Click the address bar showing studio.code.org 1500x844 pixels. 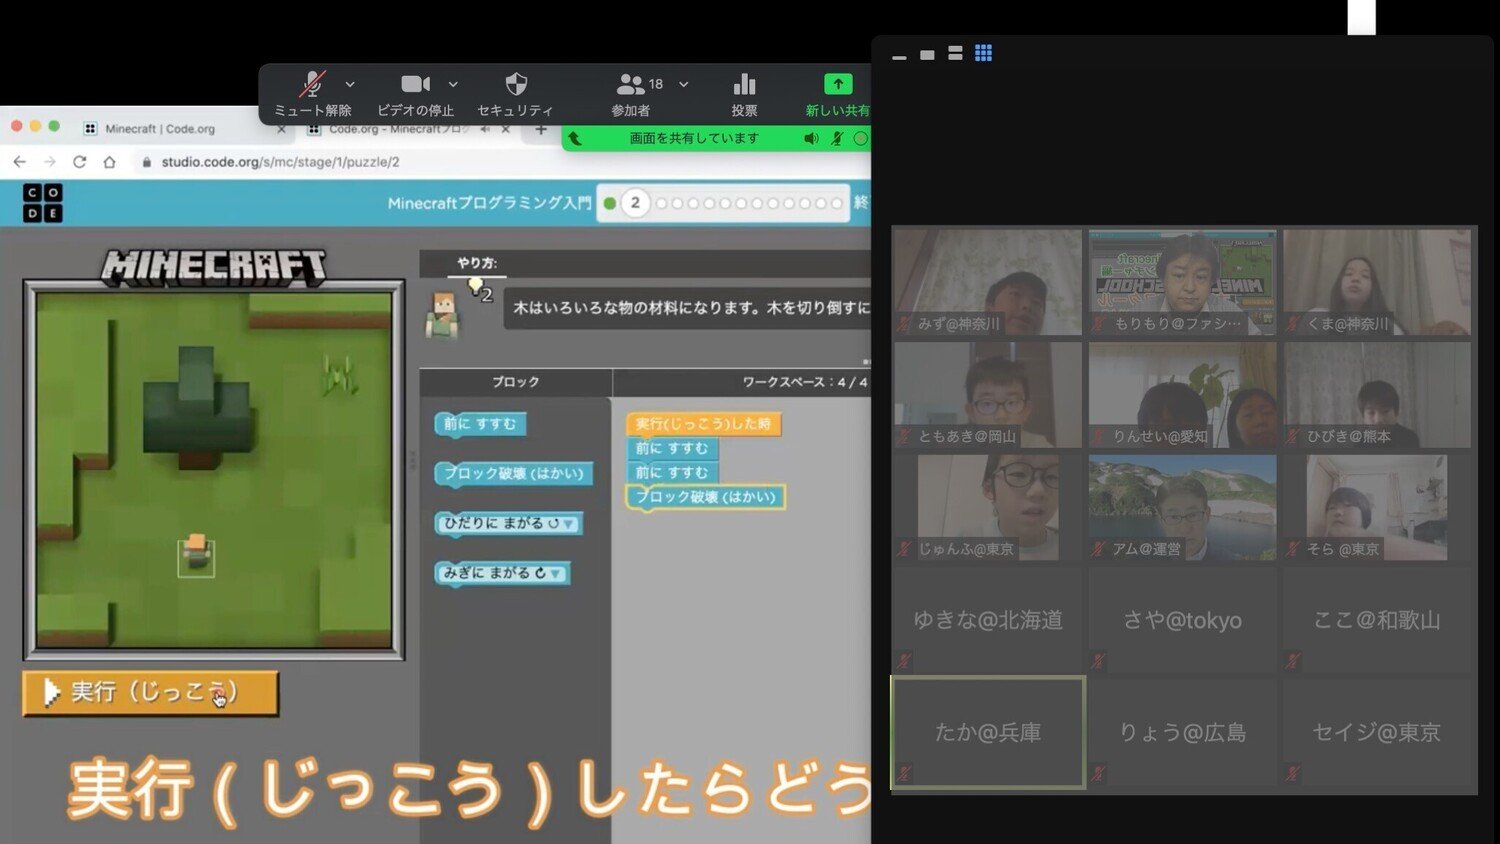click(x=400, y=162)
